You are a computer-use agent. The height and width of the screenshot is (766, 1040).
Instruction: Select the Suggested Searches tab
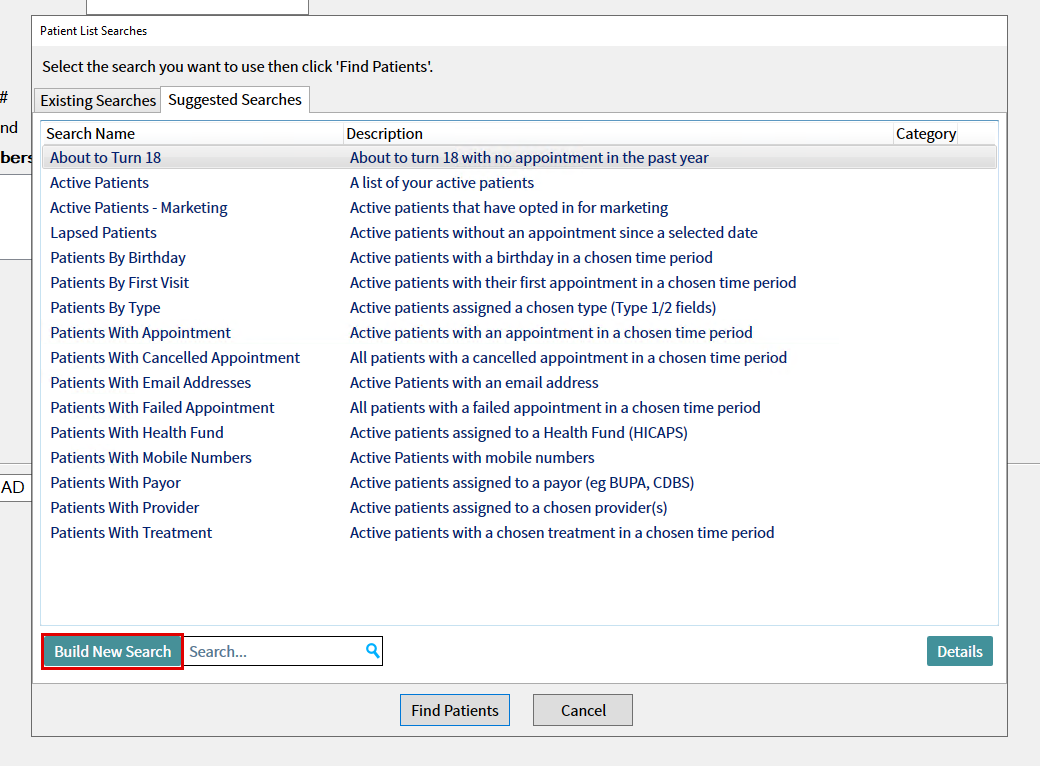point(235,99)
